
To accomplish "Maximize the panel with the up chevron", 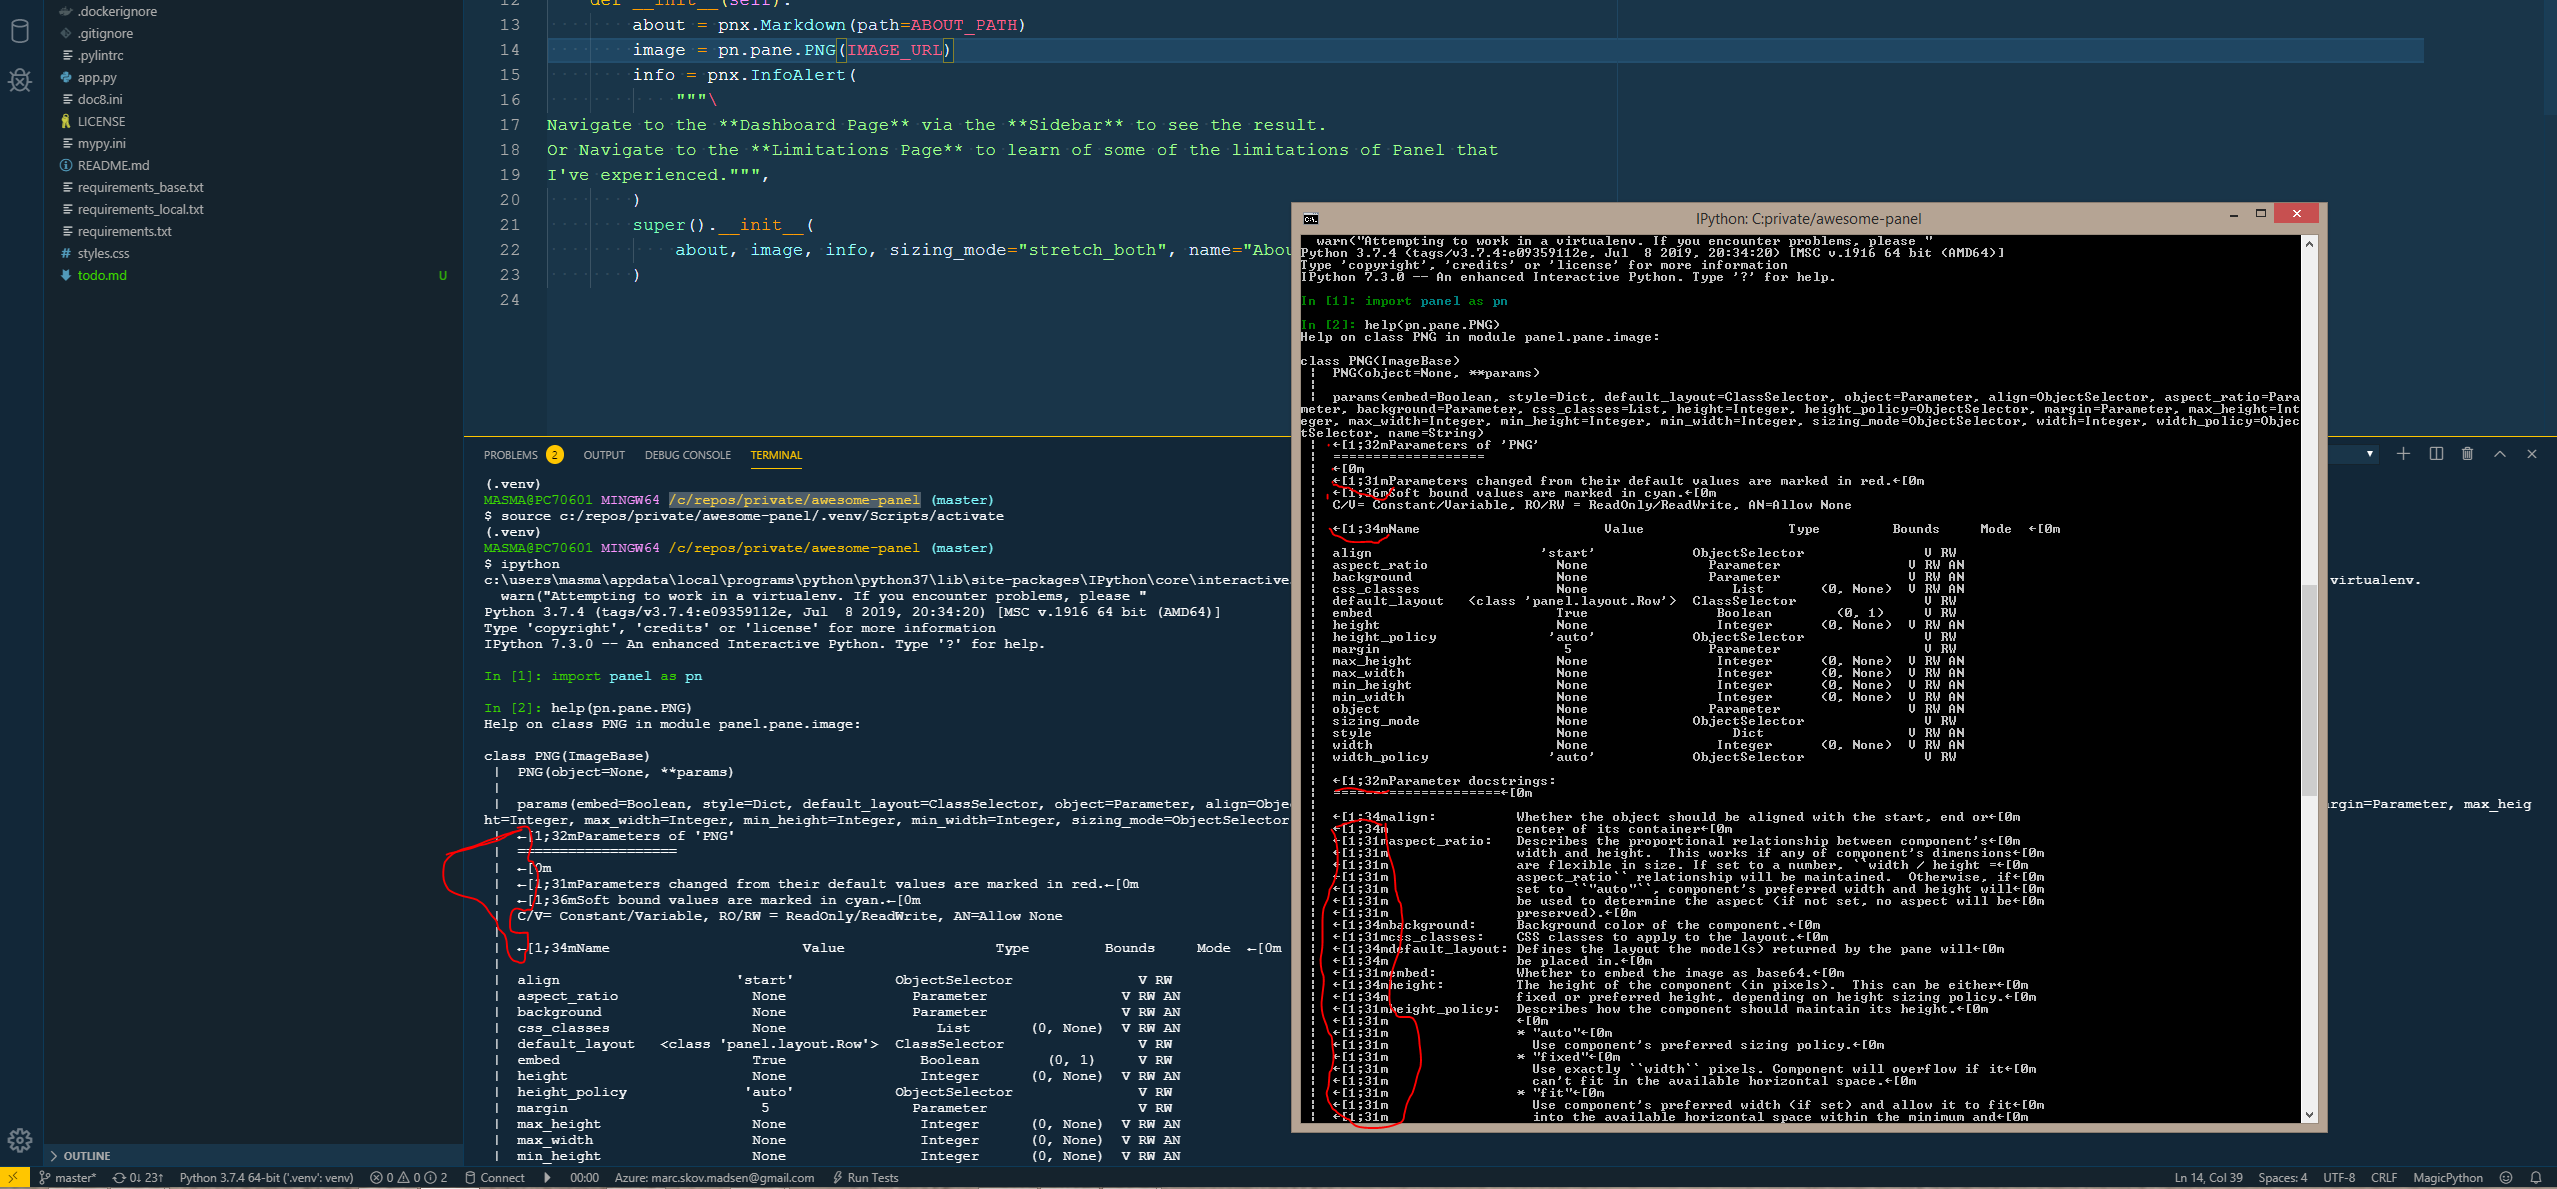I will pyautogui.click(x=2499, y=454).
